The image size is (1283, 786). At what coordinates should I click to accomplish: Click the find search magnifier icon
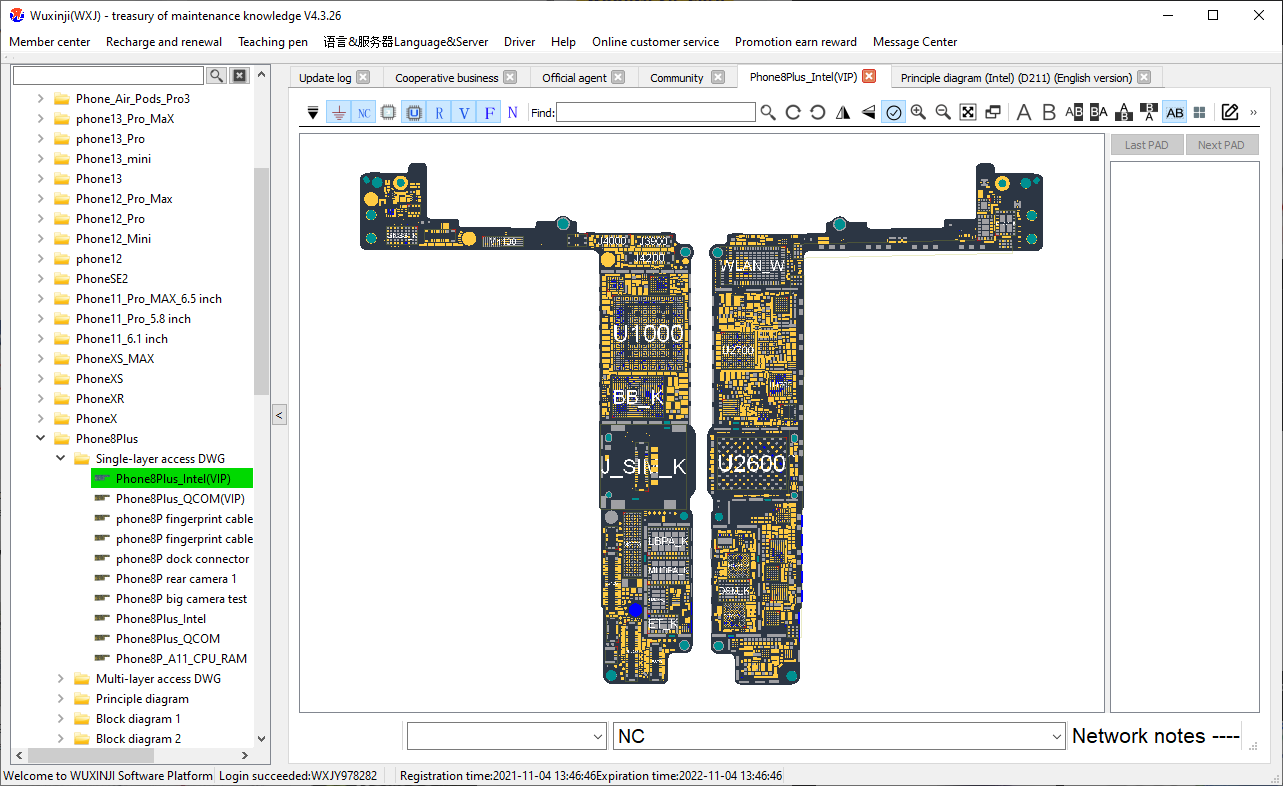coord(768,113)
